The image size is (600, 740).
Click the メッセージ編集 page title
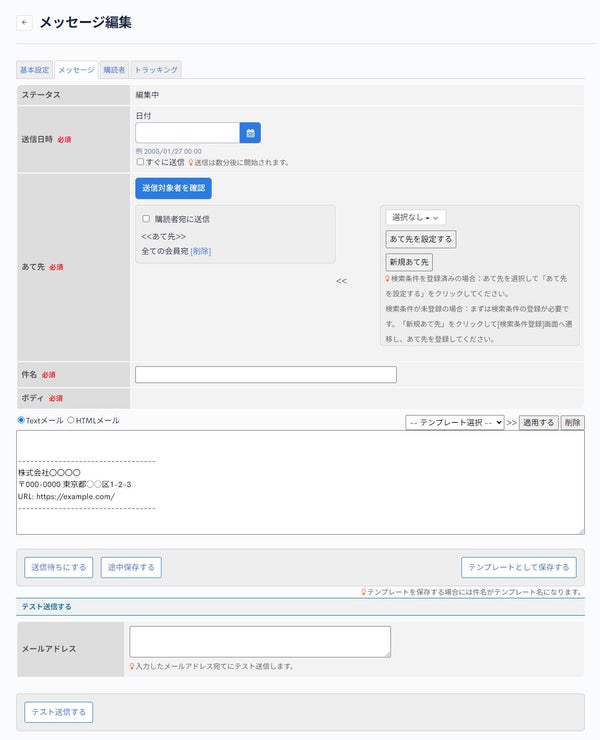click(x=85, y=22)
